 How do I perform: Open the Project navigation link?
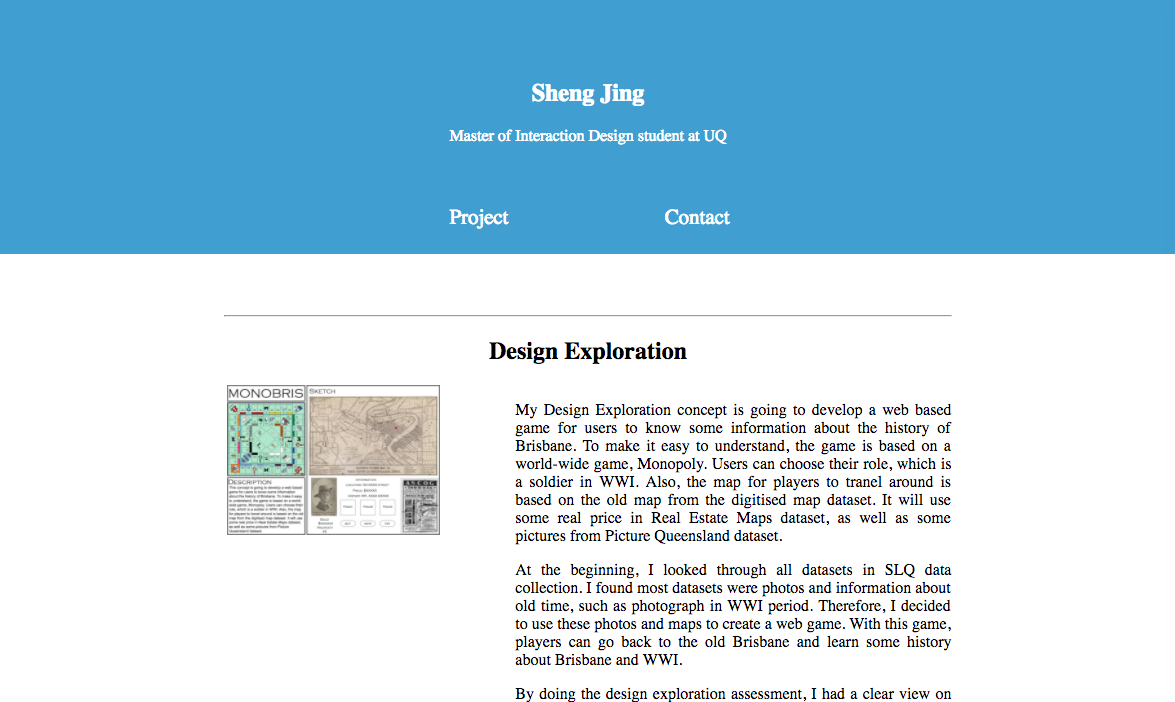478,217
